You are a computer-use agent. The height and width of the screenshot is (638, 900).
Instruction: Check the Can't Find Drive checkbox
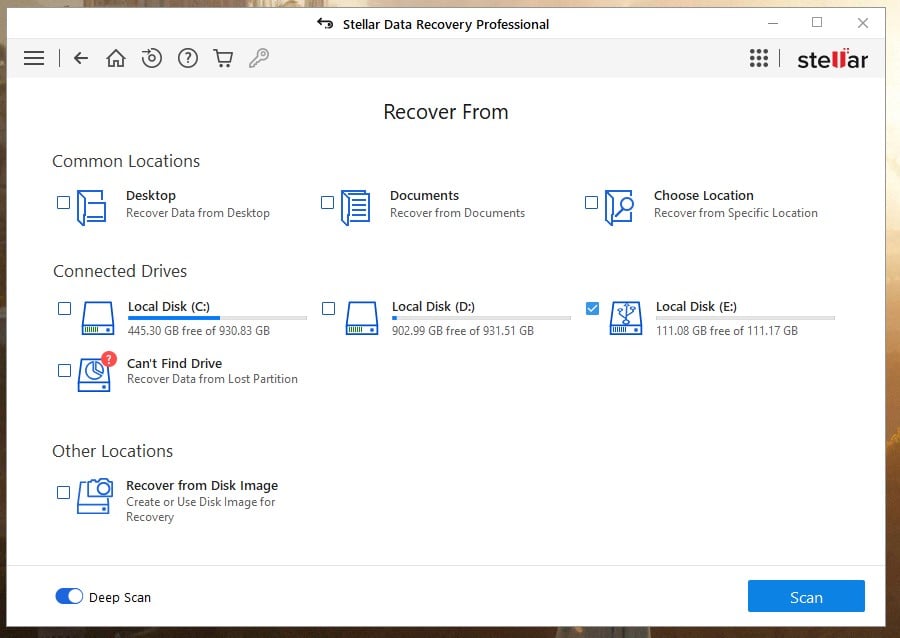point(64,371)
